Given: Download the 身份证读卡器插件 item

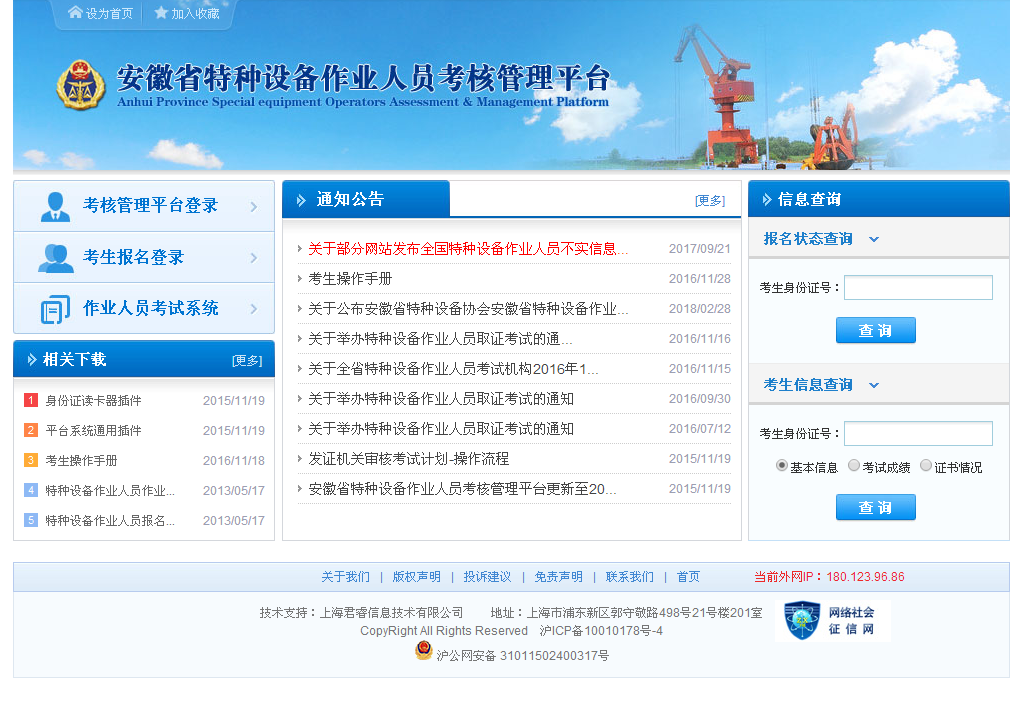Looking at the screenshot, I should 93,401.
